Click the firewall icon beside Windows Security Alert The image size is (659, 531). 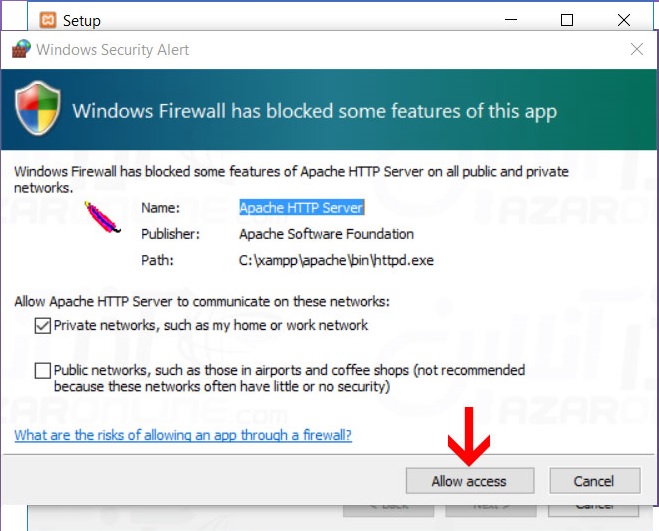[x=22, y=49]
